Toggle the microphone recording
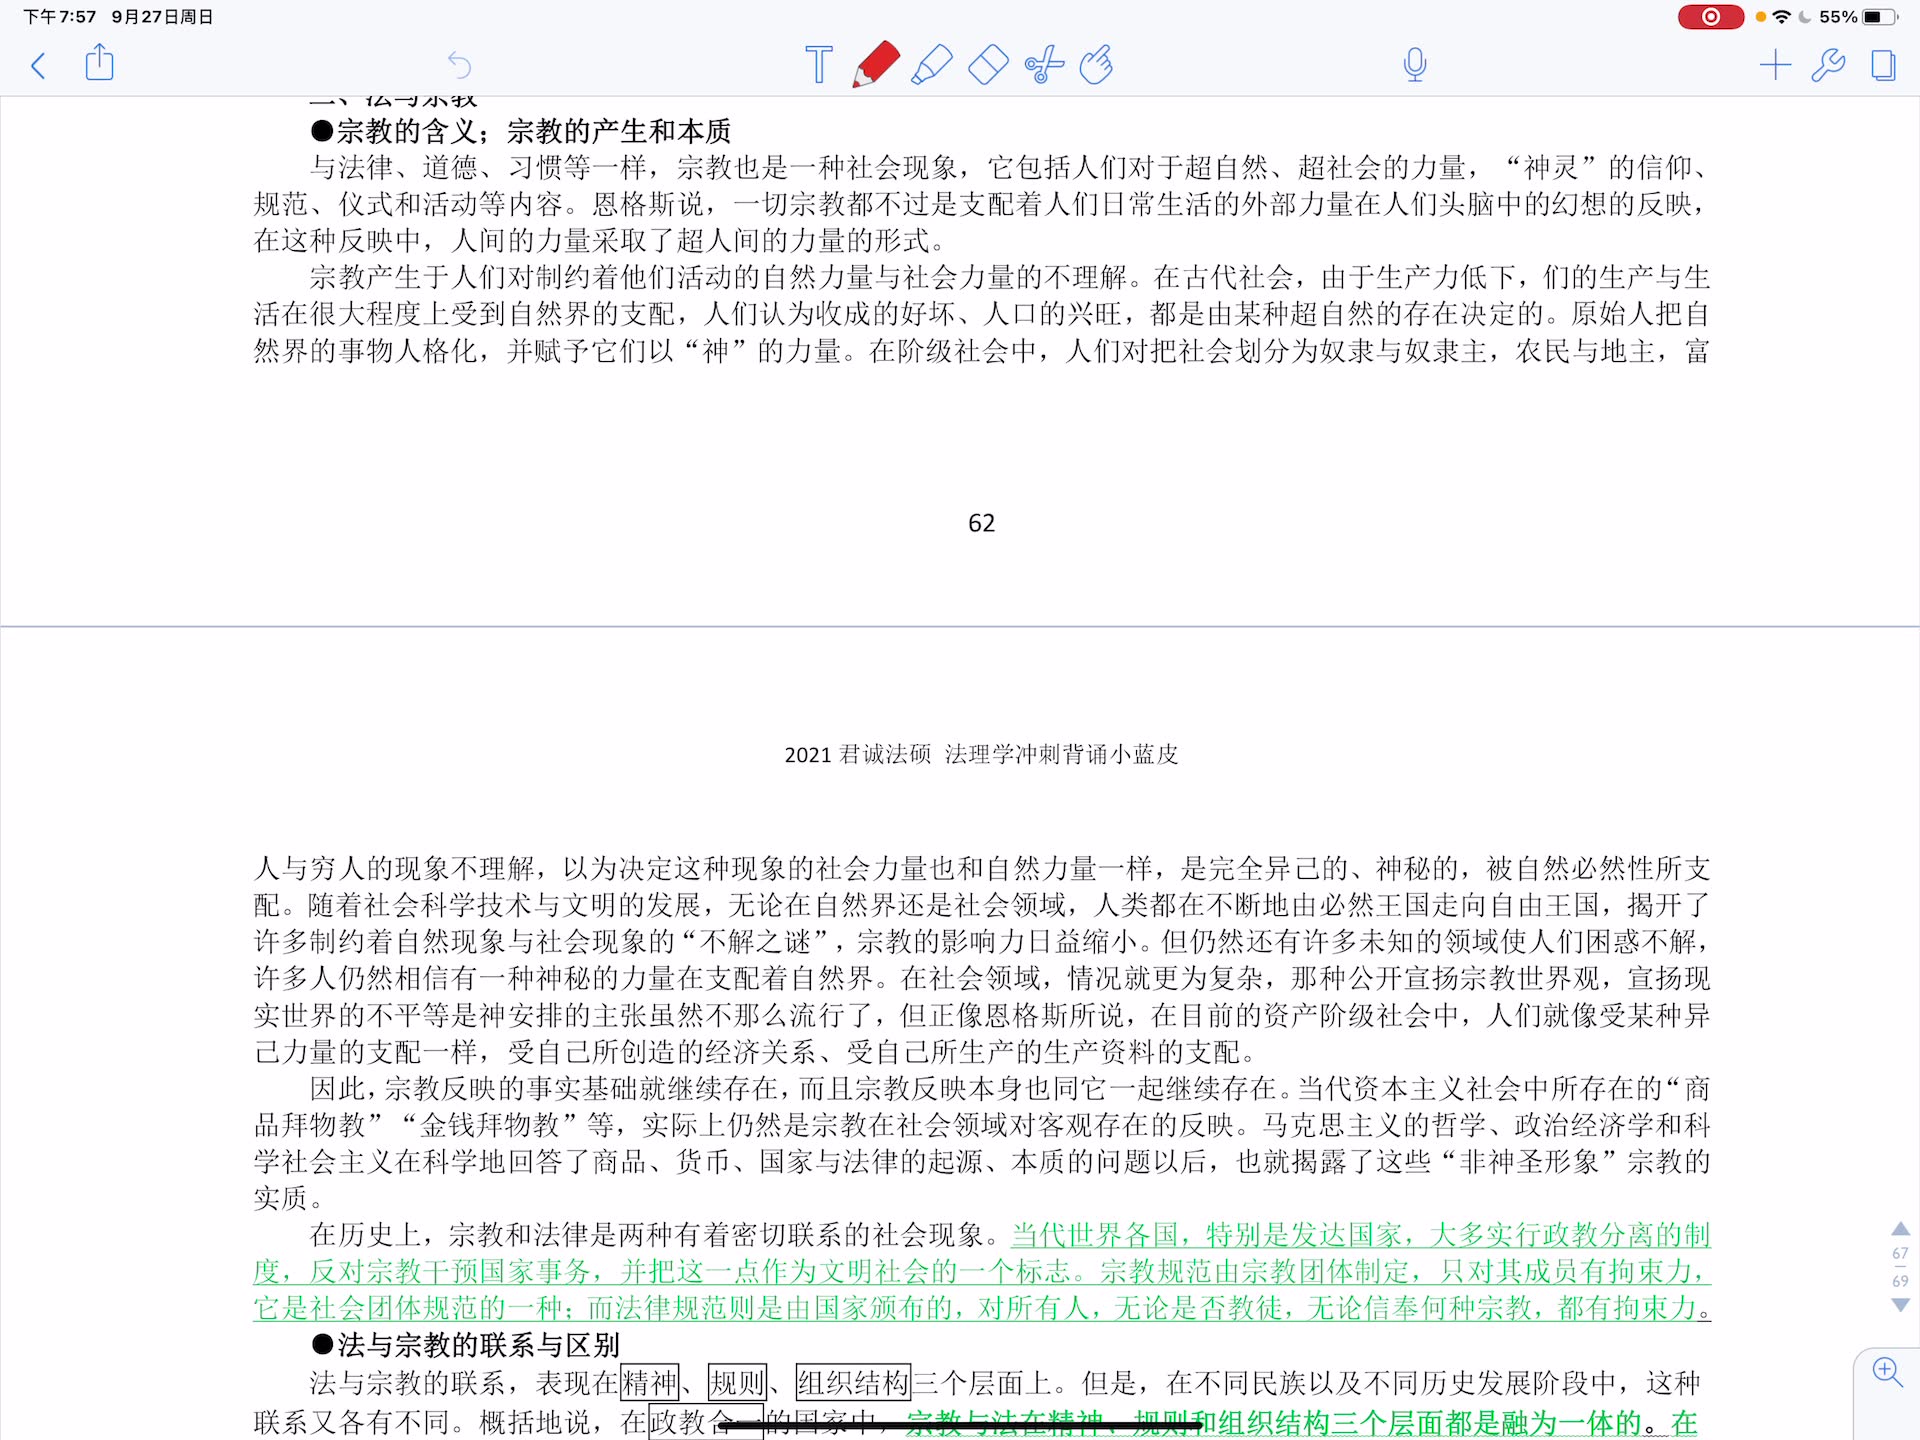The height and width of the screenshot is (1440, 1920). (1414, 64)
